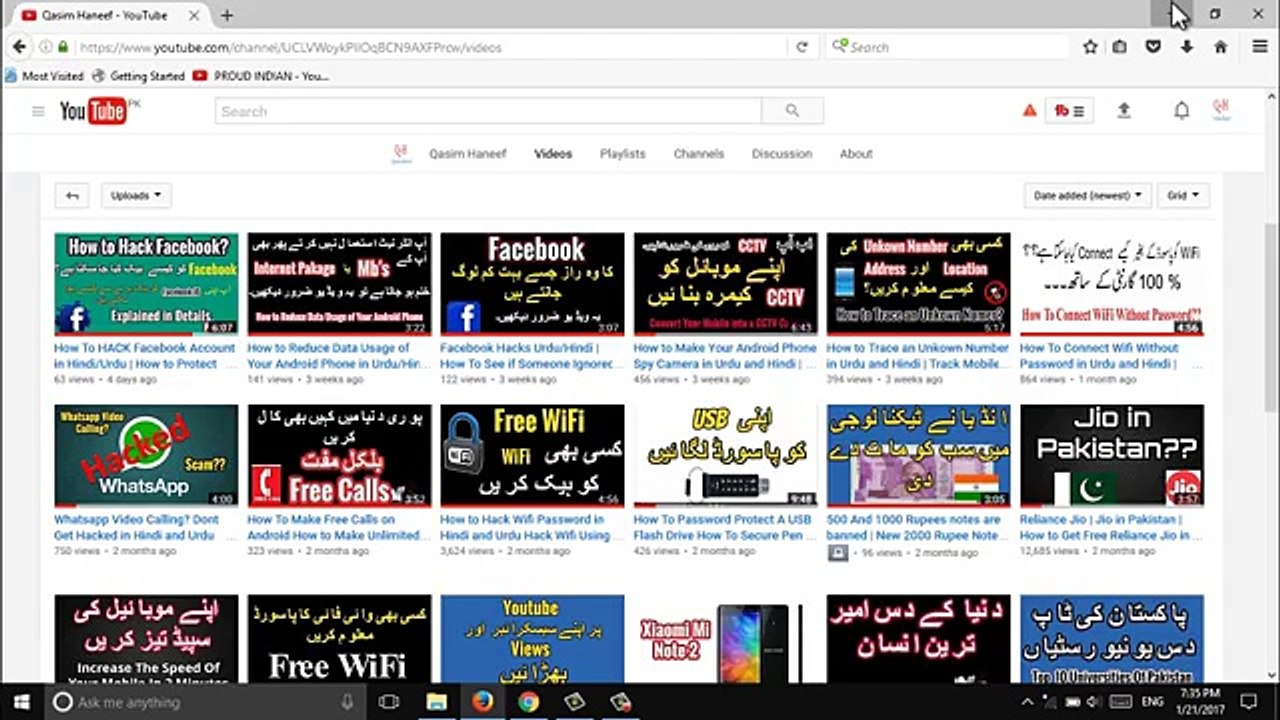Open Firefox from the taskbar
The image size is (1280, 720).
coord(482,702)
